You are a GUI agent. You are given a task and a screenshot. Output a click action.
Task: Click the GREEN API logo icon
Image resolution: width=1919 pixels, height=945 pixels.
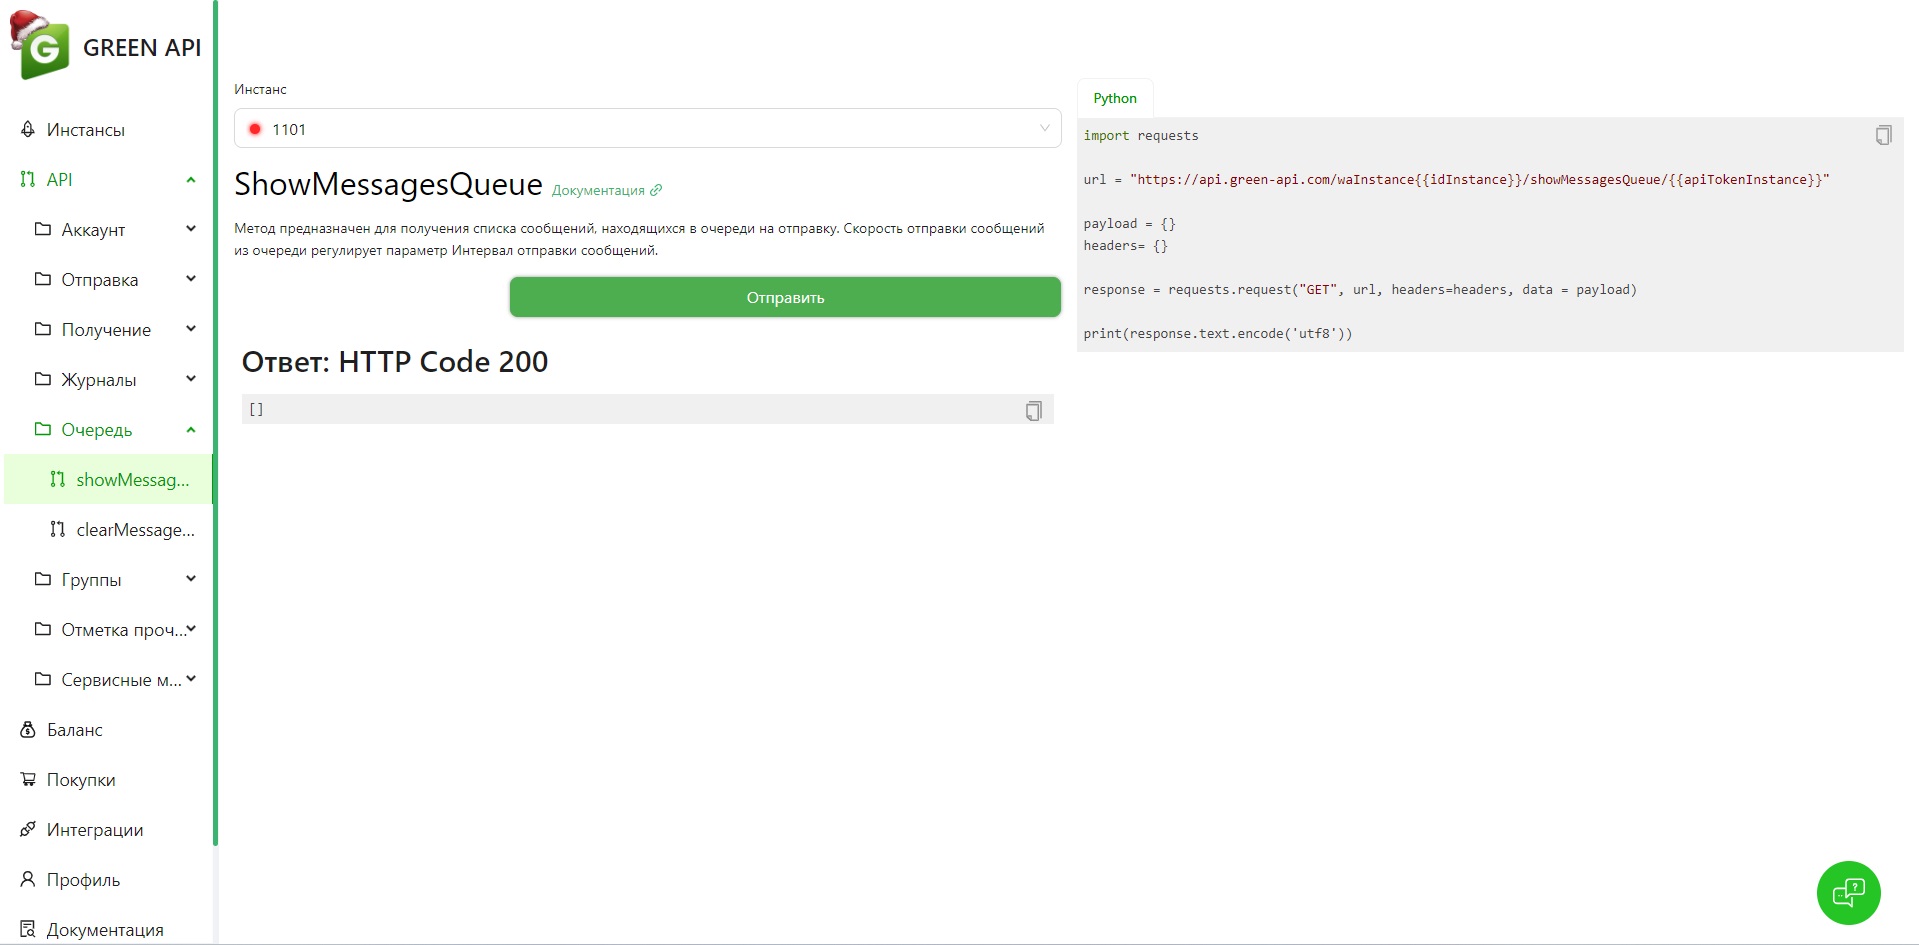(x=40, y=47)
